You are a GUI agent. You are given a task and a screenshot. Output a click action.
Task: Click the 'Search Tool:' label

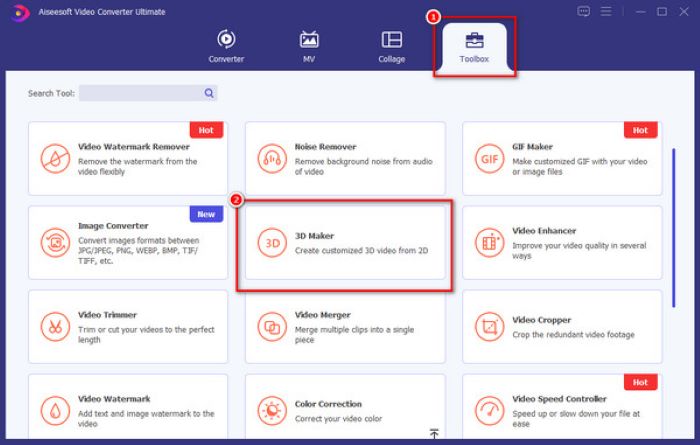coord(51,93)
